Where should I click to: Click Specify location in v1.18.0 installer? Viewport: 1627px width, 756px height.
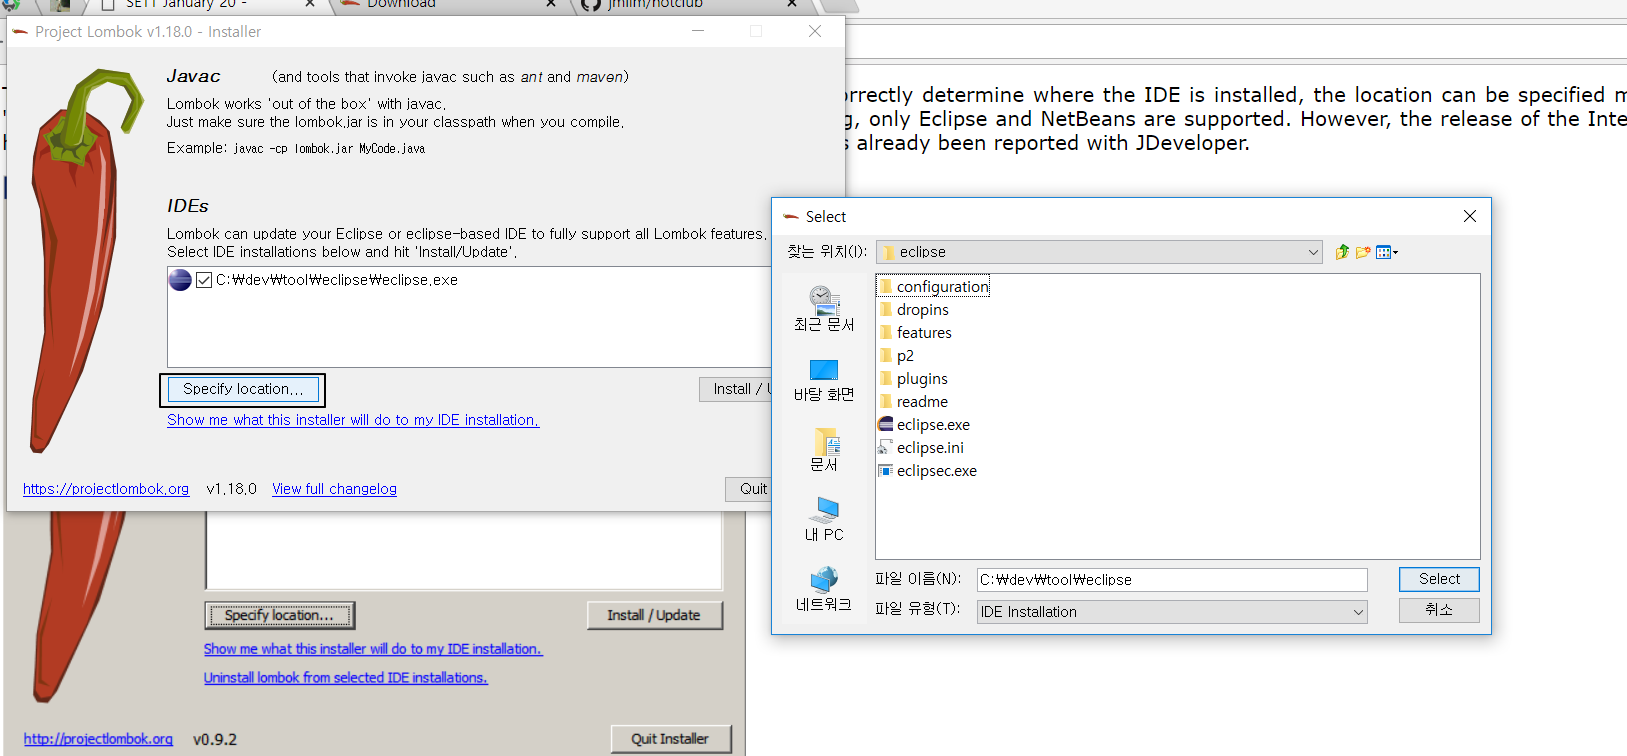pyautogui.click(x=243, y=389)
